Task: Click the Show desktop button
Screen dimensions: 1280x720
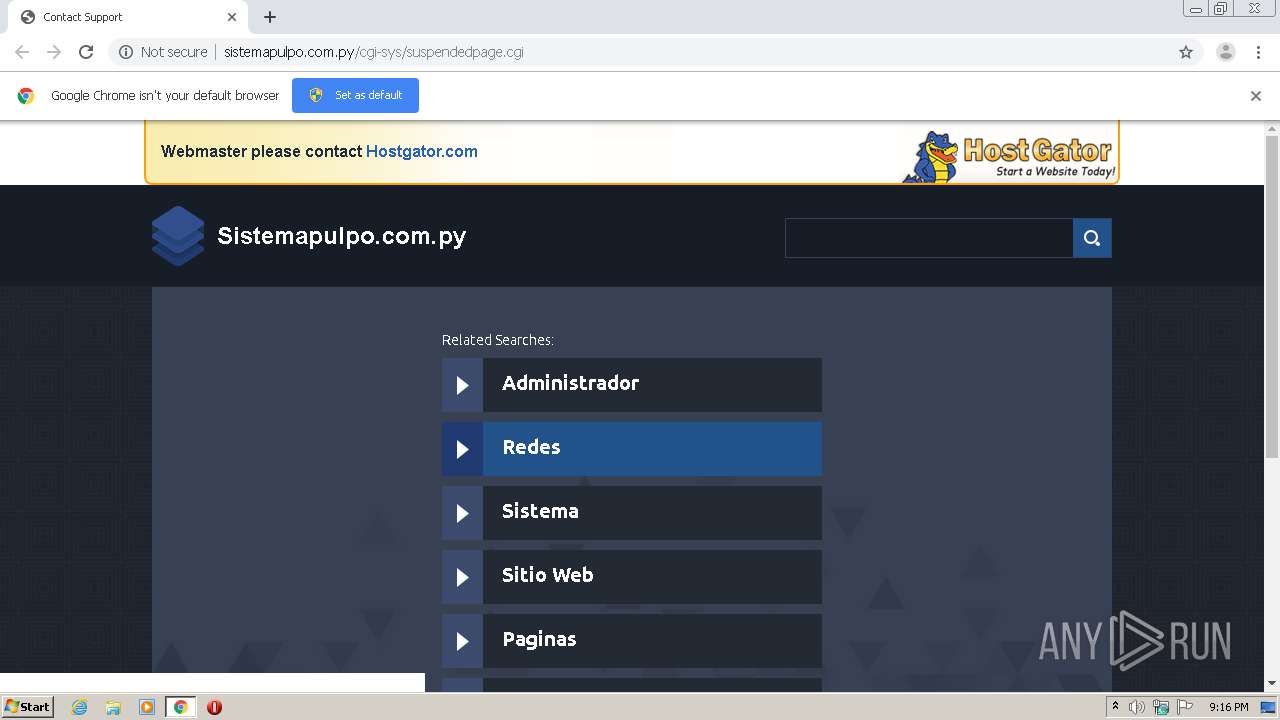Action: (x=1270, y=707)
